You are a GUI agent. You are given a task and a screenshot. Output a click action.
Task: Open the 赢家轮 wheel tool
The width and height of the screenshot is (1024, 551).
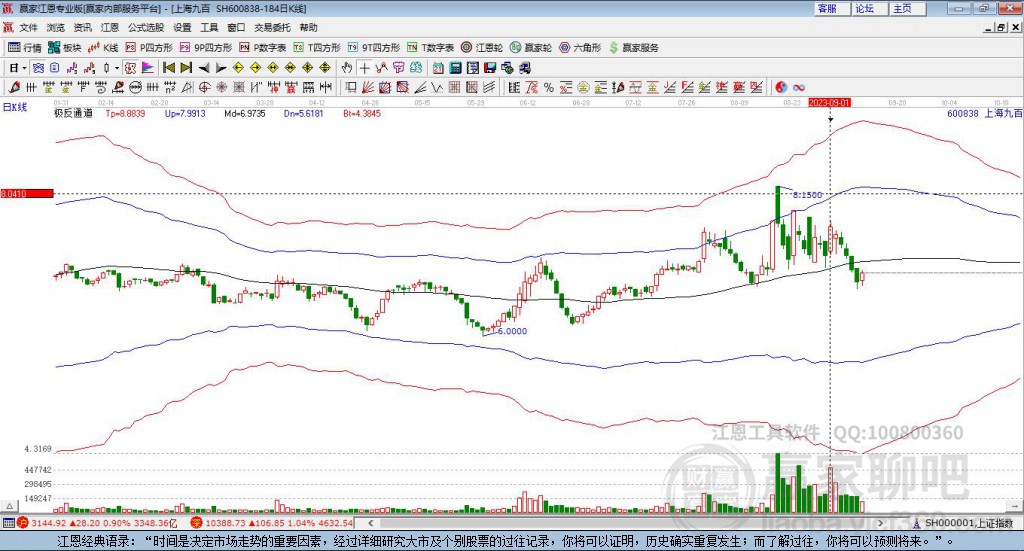point(531,48)
